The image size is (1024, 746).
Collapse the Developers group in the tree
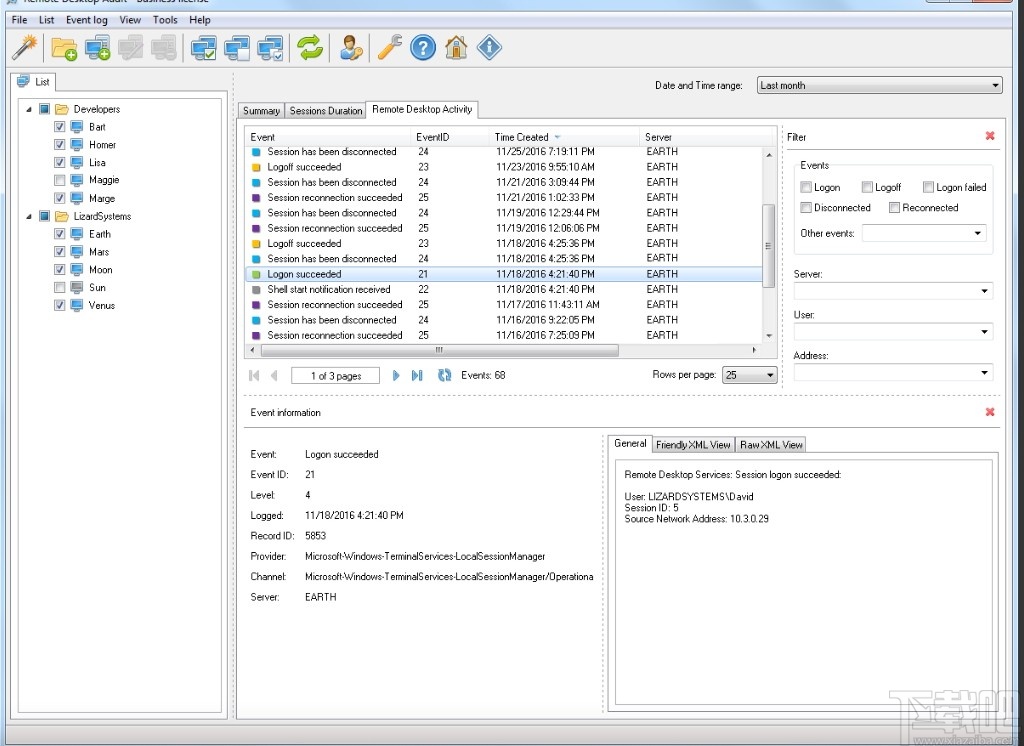[x=28, y=108]
